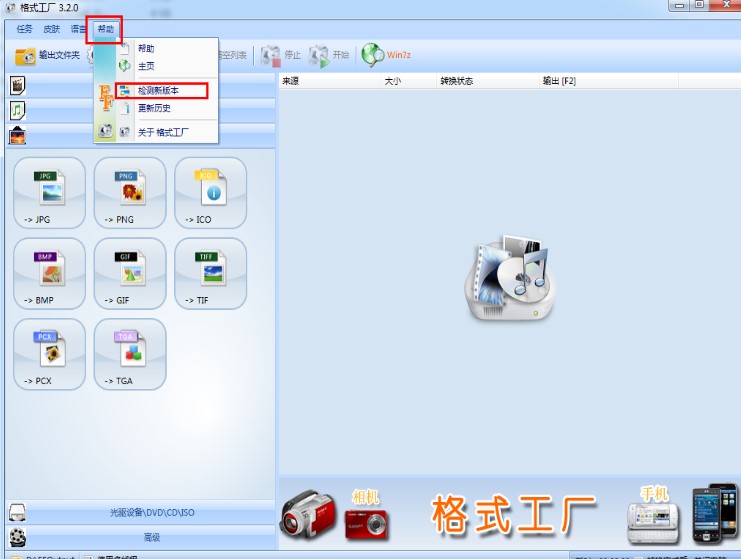Choose the -> PNG conversion icon
Image resolution: width=741 pixels, height=559 pixels.
130,193
